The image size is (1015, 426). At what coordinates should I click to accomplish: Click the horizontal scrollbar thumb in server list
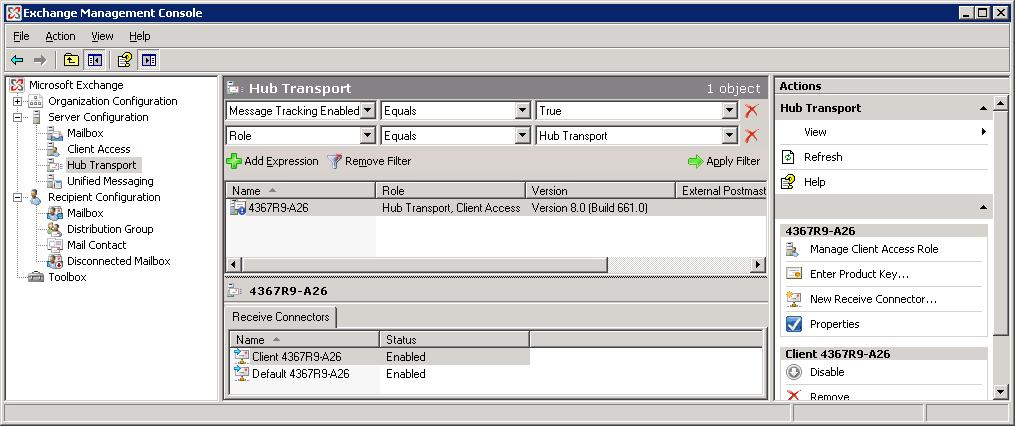(424, 265)
